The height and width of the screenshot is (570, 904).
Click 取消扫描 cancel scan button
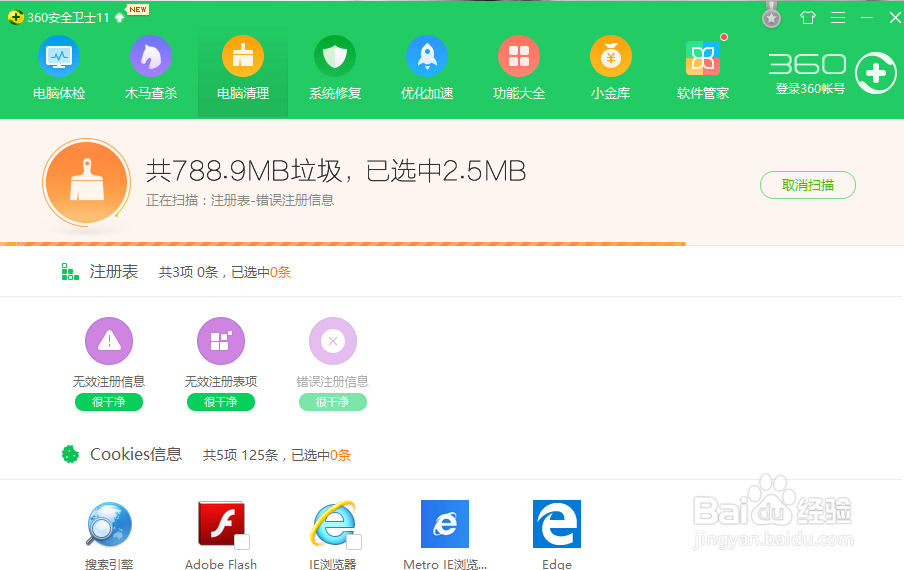[x=808, y=185]
